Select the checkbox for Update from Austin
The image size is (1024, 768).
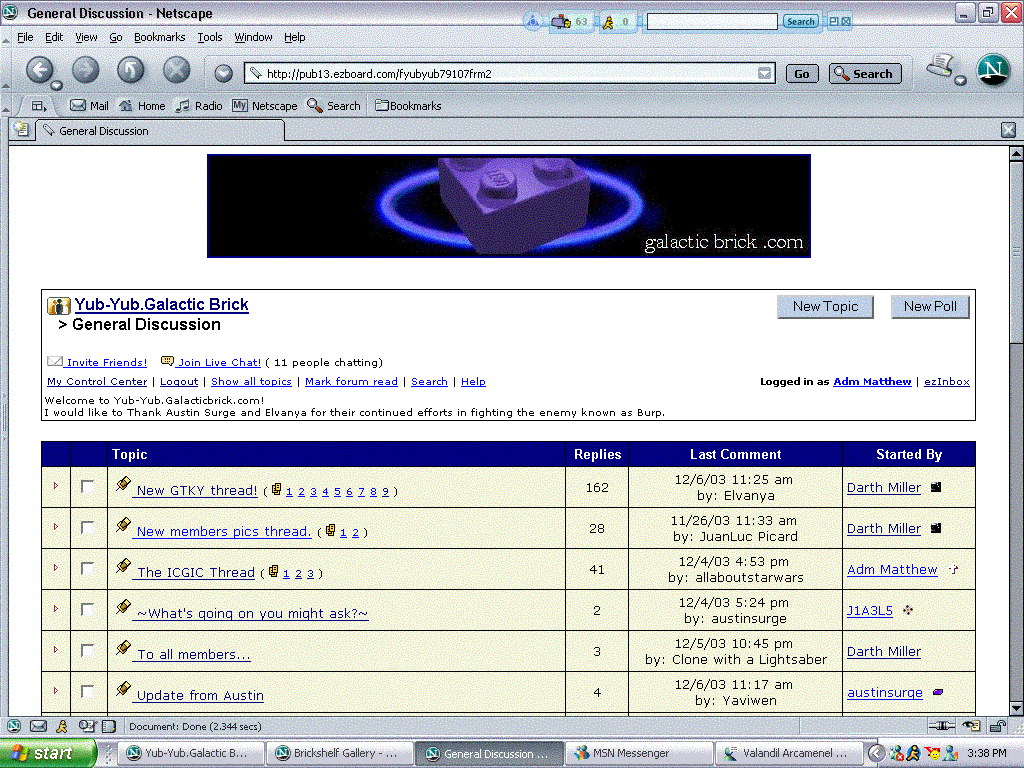[x=88, y=691]
